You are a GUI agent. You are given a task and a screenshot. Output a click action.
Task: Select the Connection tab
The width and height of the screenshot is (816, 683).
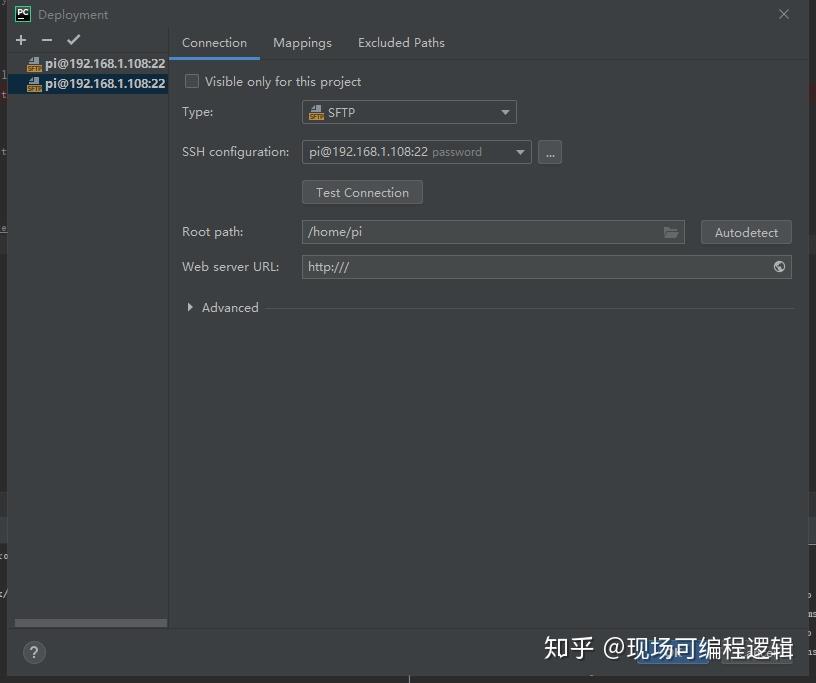(214, 43)
